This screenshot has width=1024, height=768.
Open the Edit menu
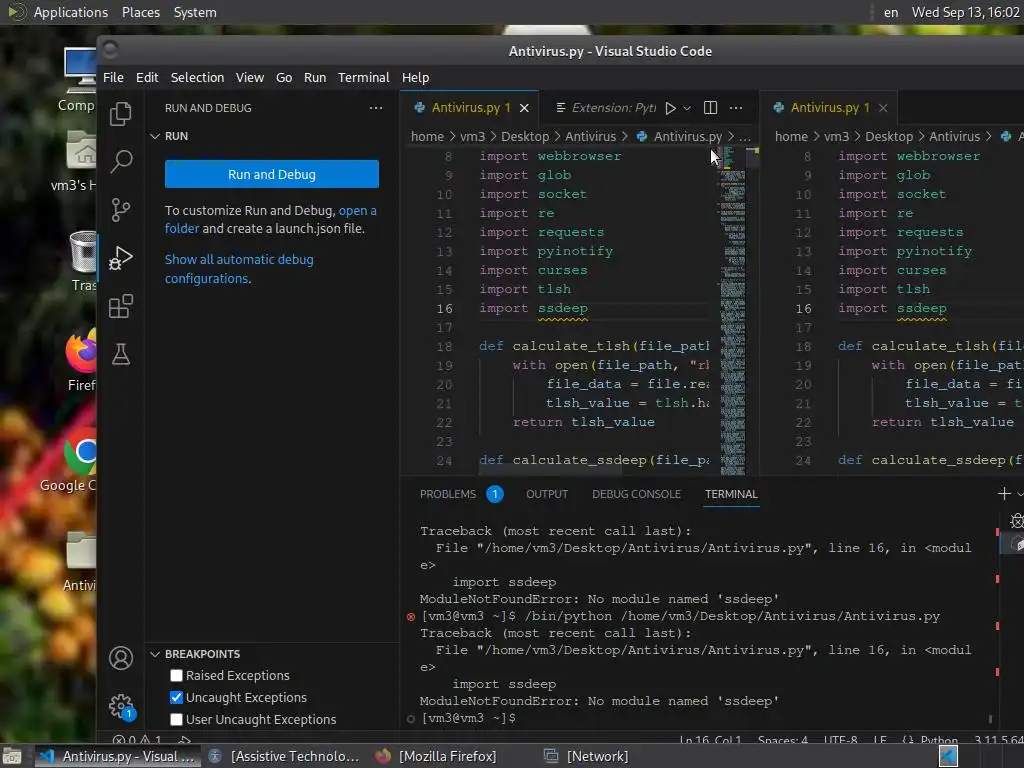pos(147,77)
